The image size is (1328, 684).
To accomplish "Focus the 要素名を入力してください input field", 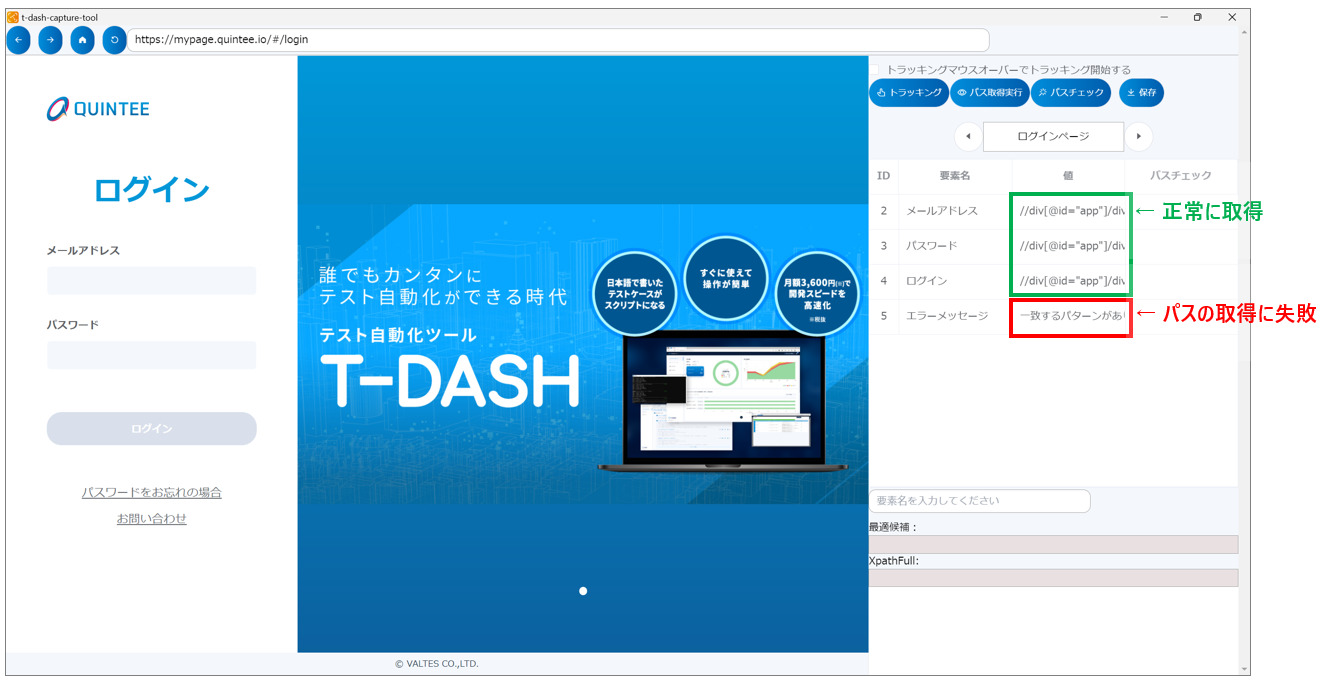I will 979,500.
